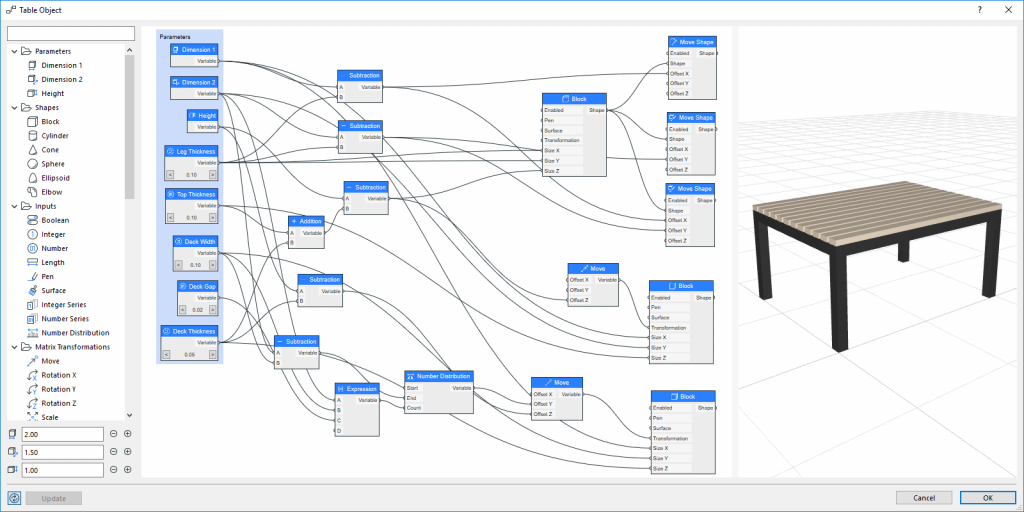Screen dimensions: 1024x512
Task: Click plus button next to 2.00 field
Action: (x=128, y=434)
